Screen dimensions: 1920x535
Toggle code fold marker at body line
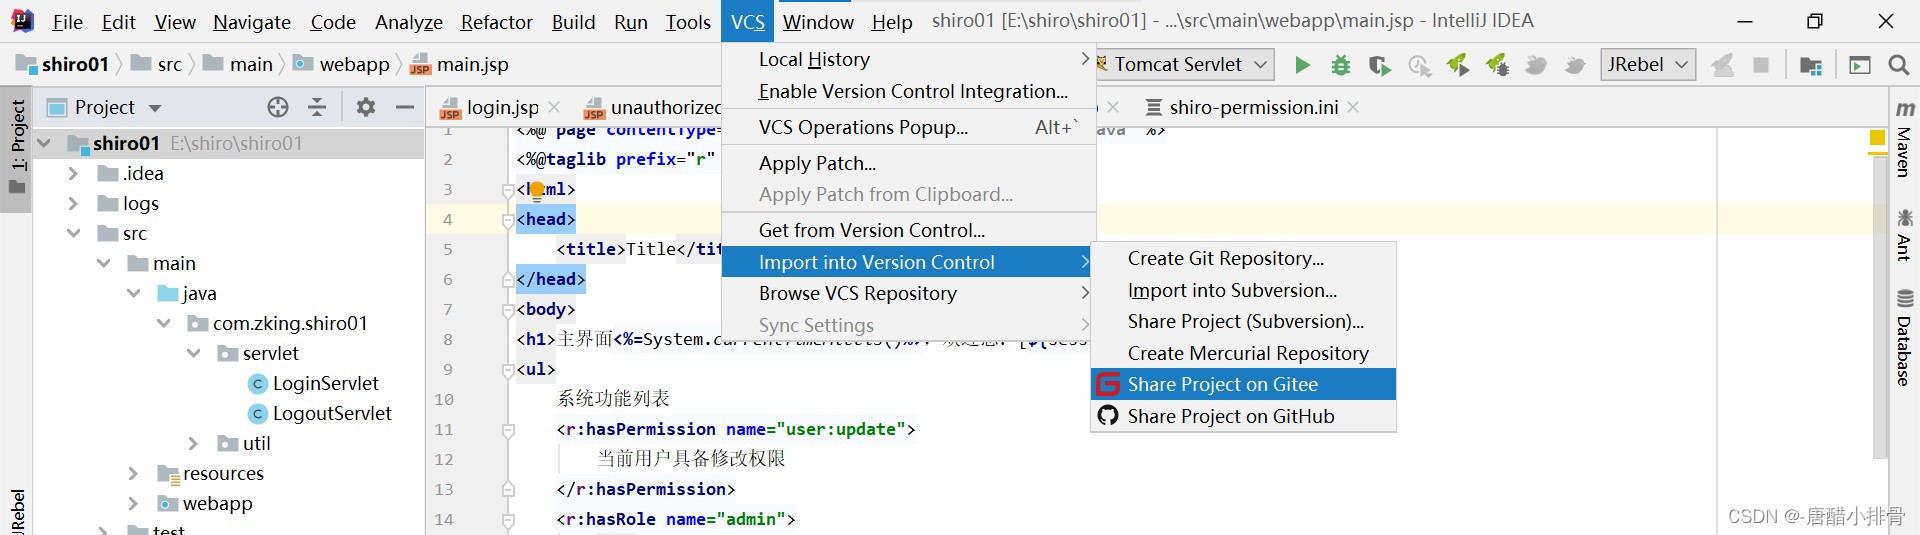[508, 310]
